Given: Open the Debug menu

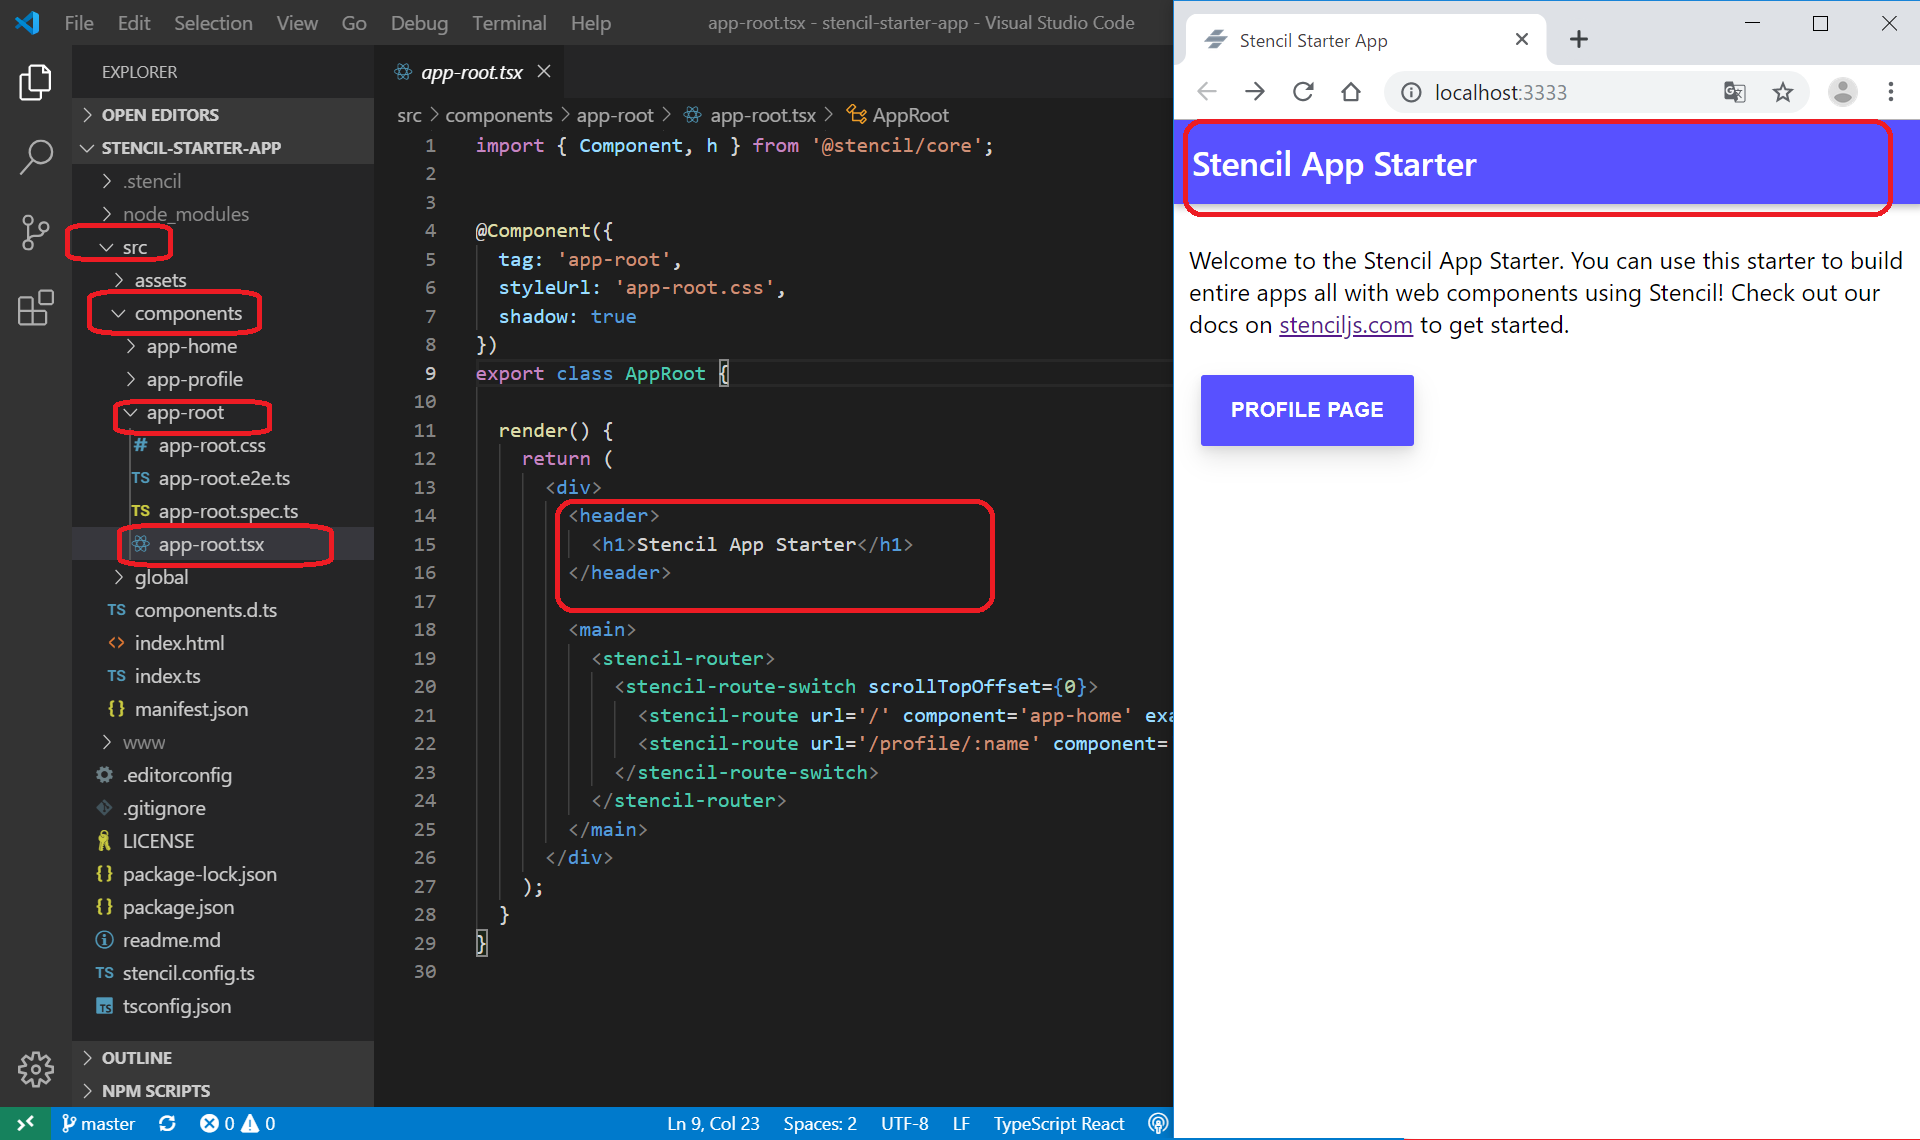Looking at the screenshot, I should click(419, 23).
